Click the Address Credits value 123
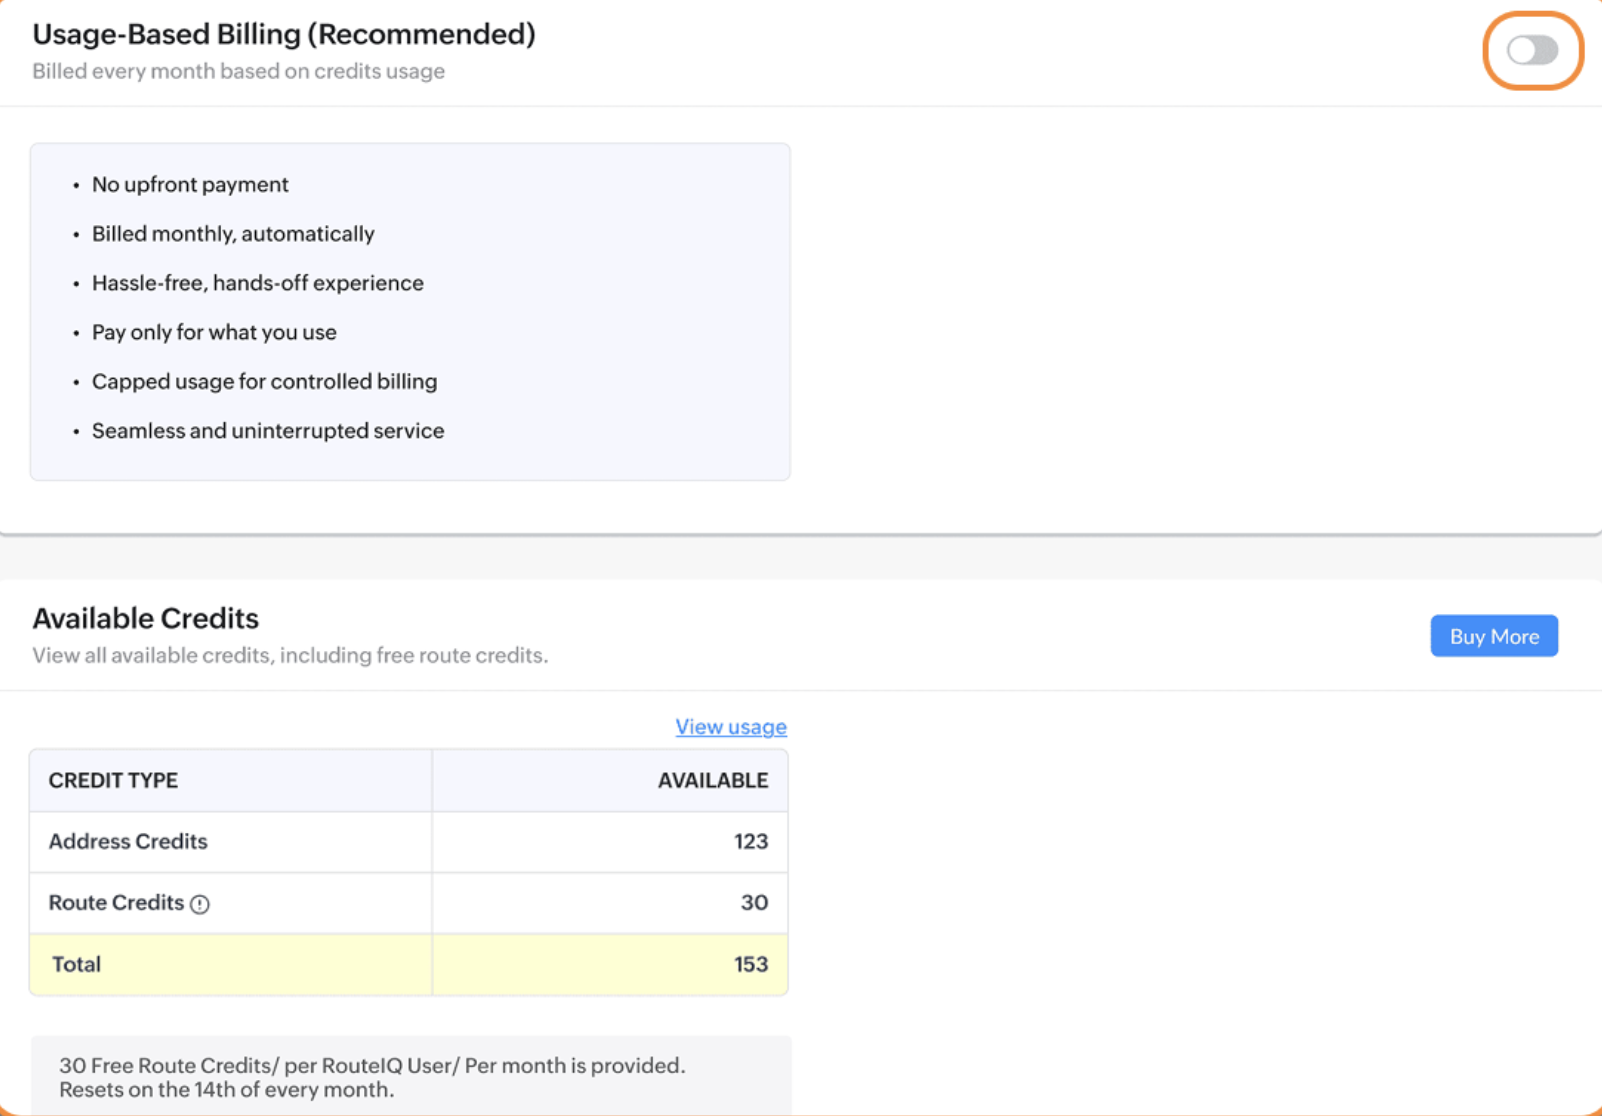The width and height of the screenshot is (1602, 1116). (751, 842)
